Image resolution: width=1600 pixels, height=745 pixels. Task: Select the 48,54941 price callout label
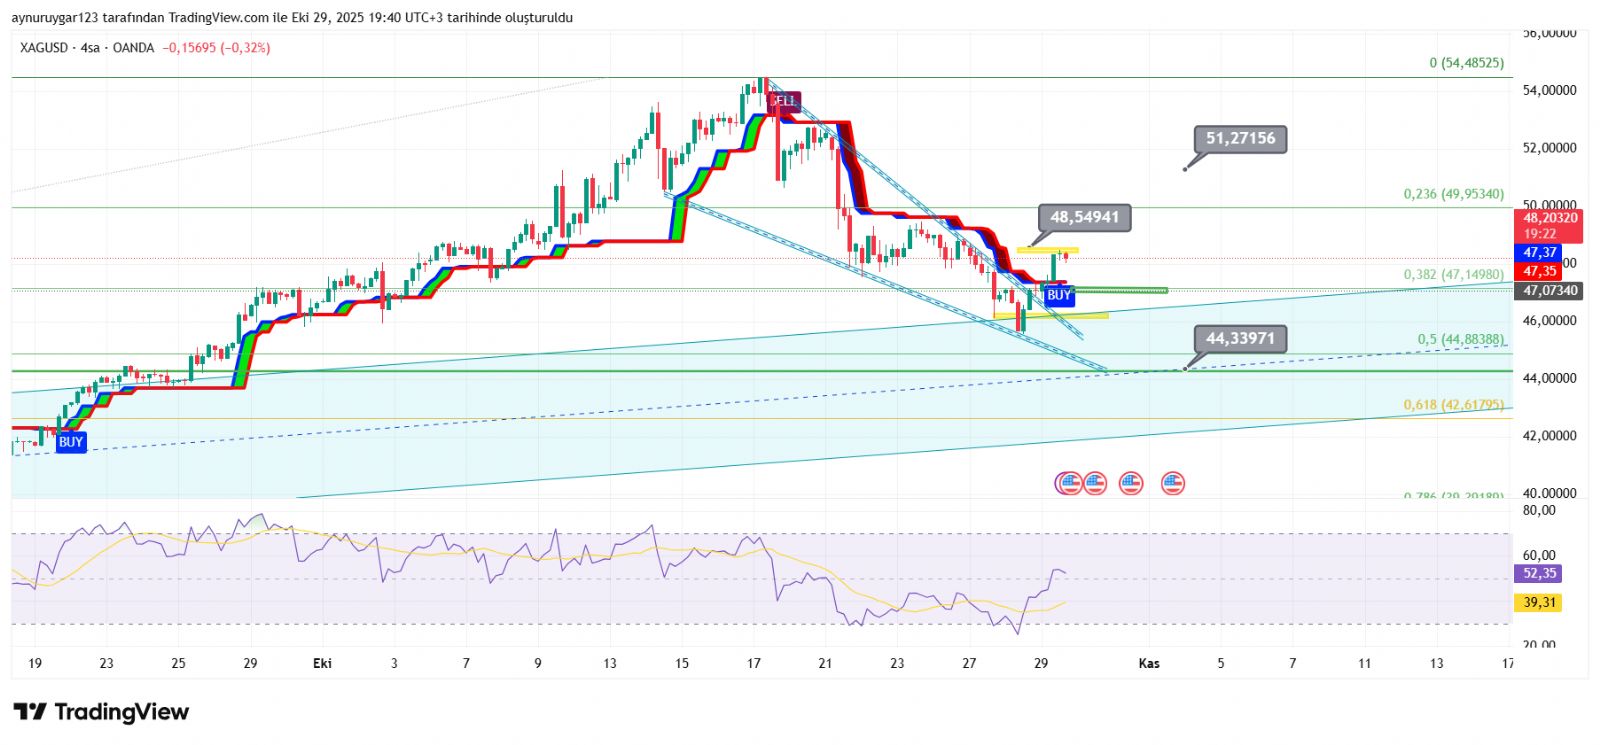[x=1084, y=217]
